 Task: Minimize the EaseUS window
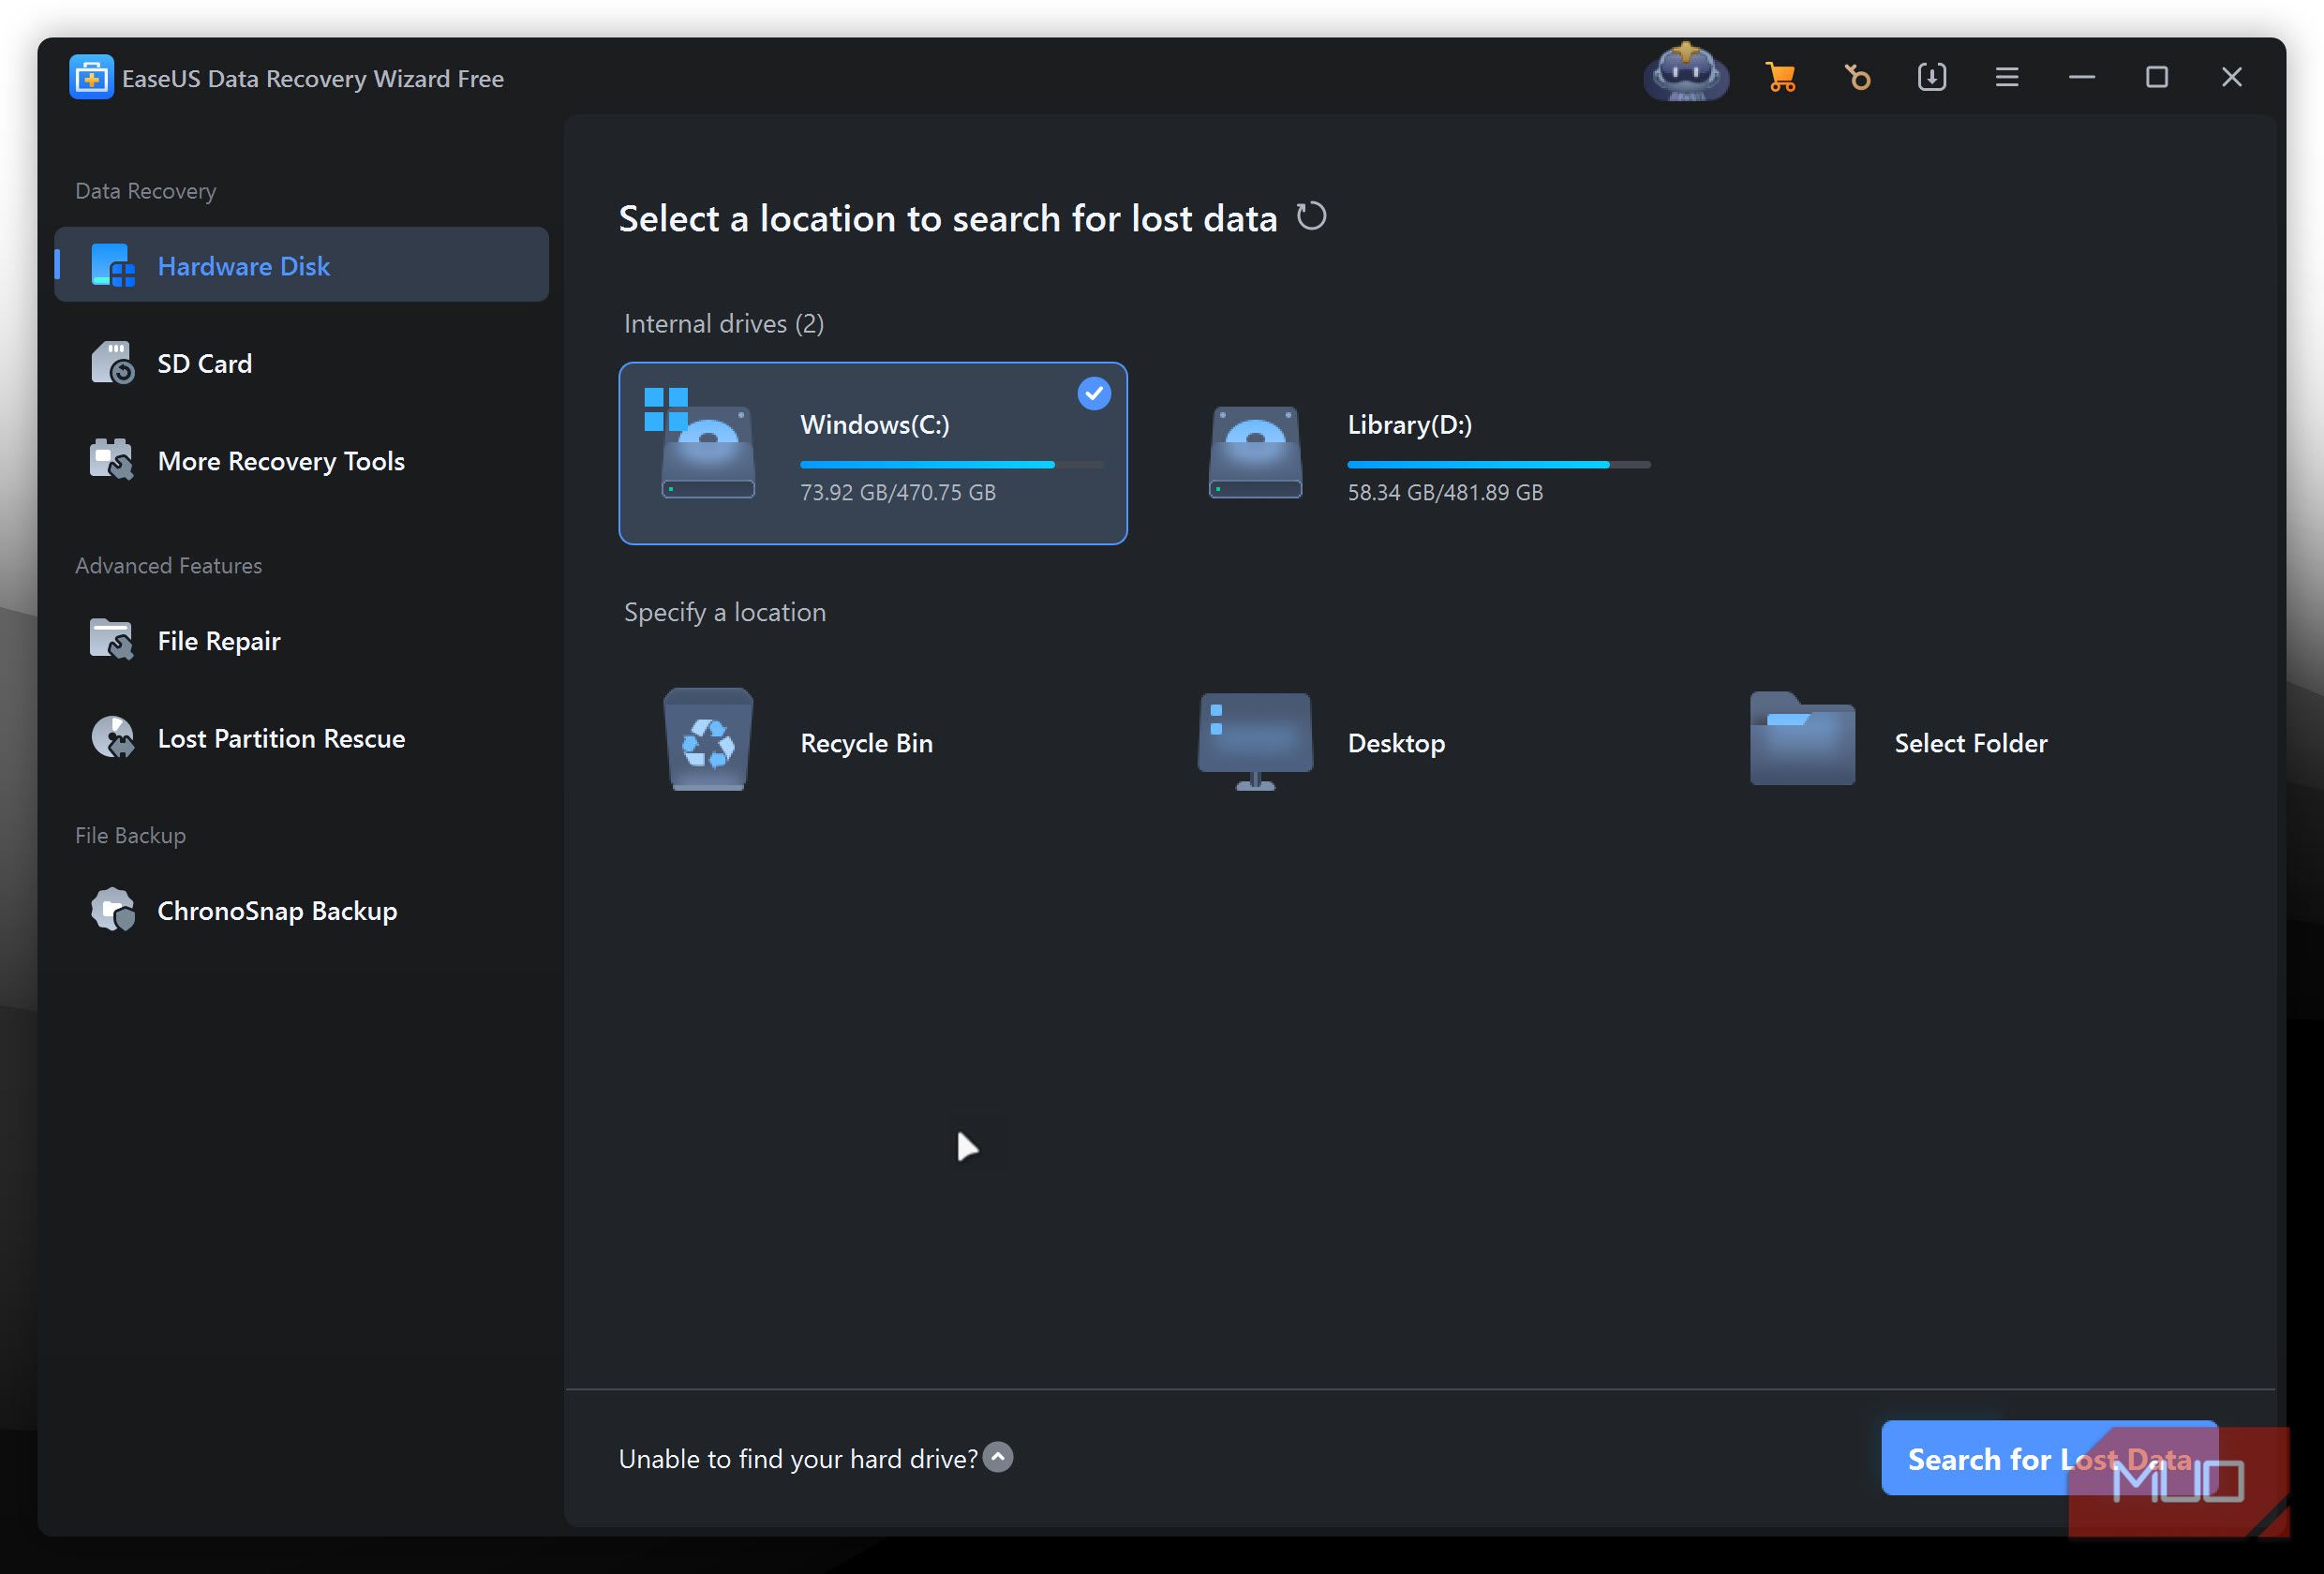pos(2081,77)
